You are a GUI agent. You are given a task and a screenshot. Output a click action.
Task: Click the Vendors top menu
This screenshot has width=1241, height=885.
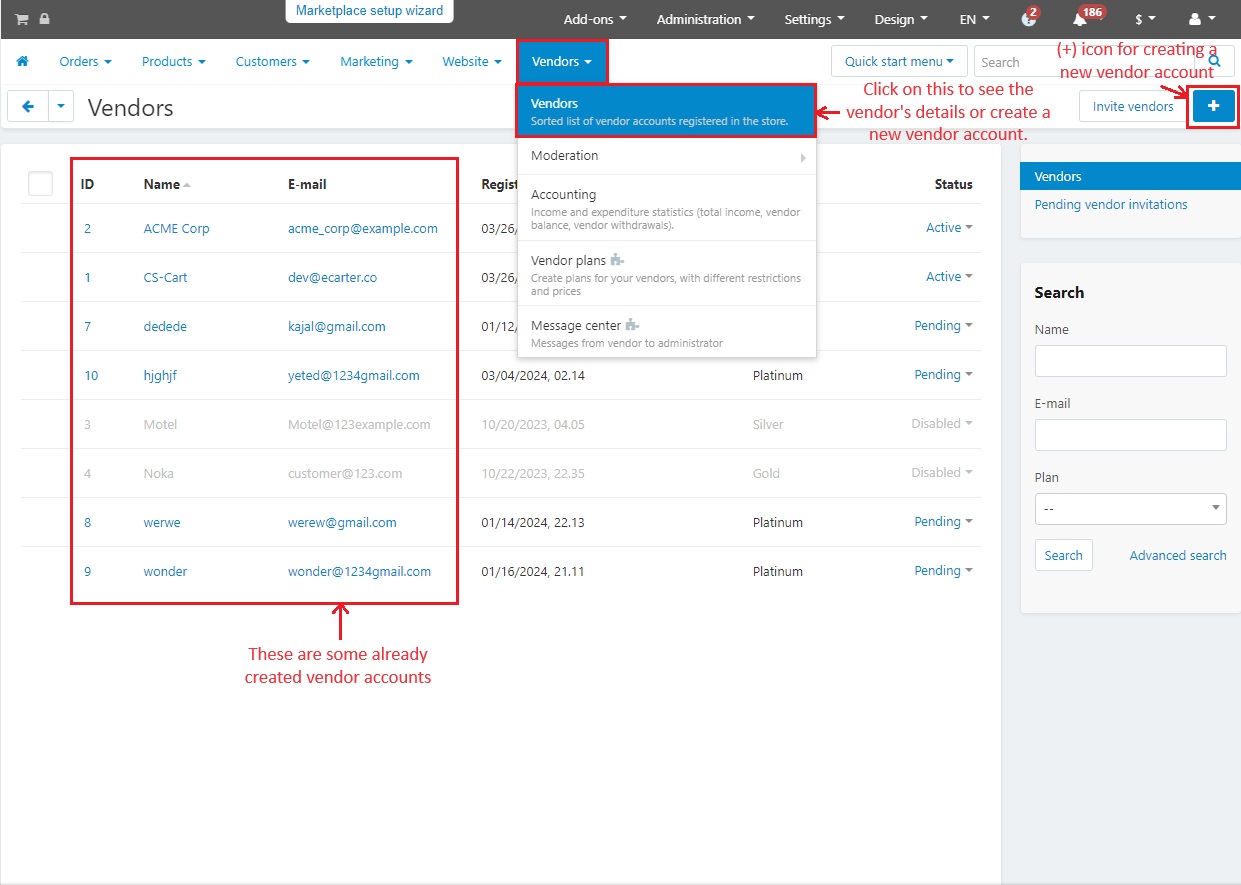point(562,61)
